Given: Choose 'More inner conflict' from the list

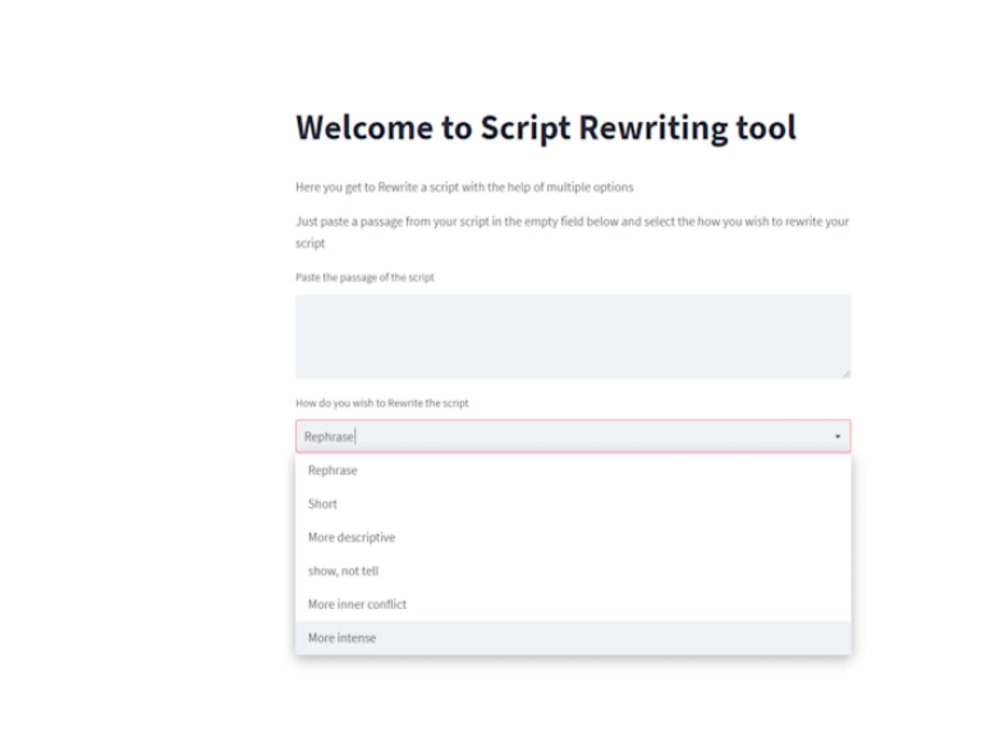Looking at the screenshot, I should [357, 604].
